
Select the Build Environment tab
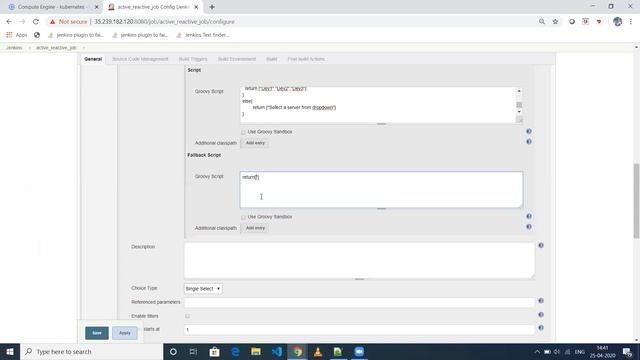click(237, 59)
